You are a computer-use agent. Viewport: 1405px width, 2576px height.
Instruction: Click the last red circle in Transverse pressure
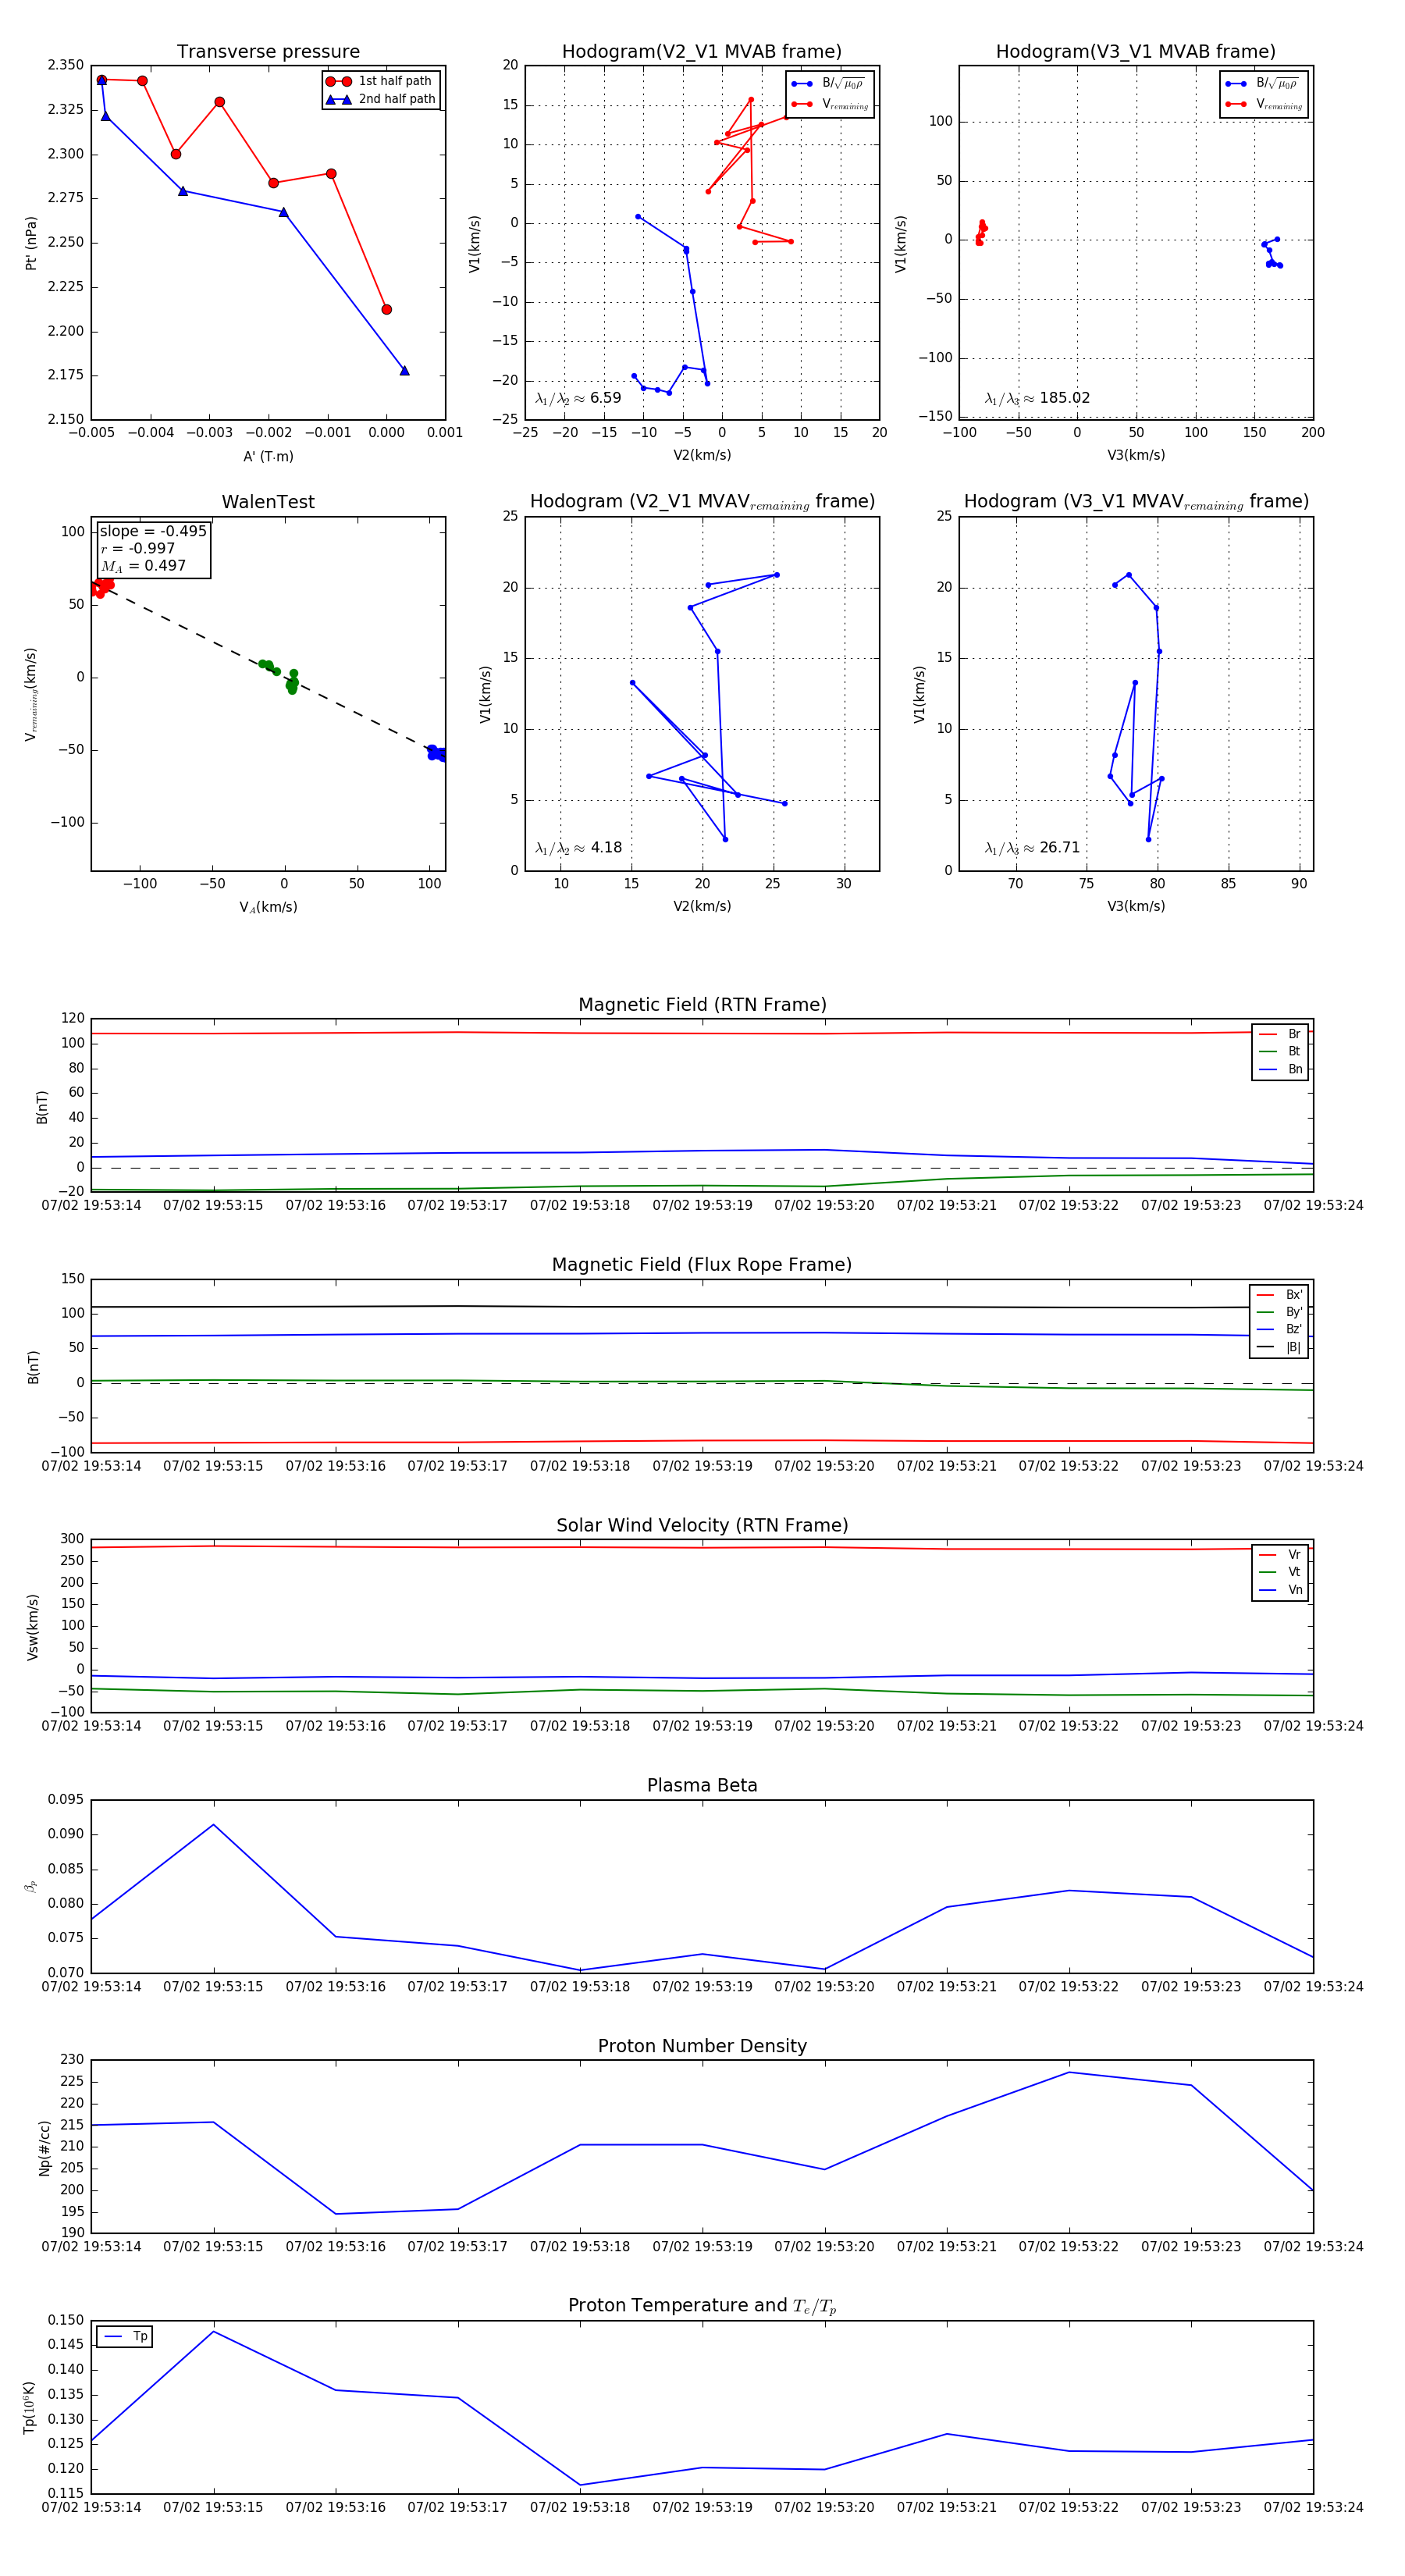tap(386, 309)
